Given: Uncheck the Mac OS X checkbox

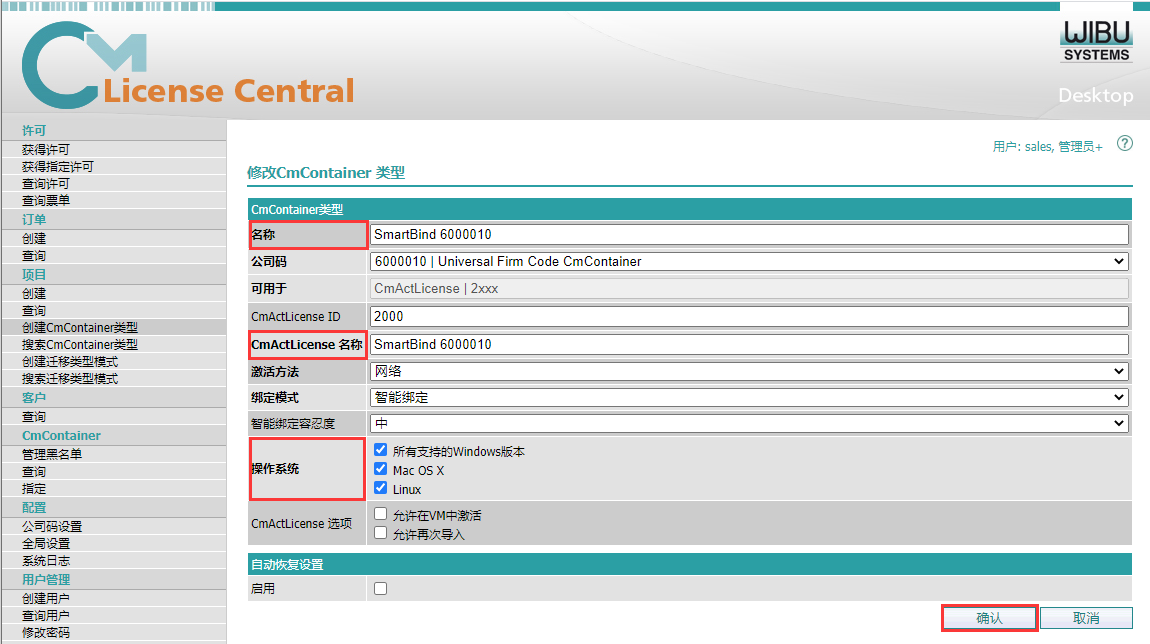Looking at the screenshot, I should 381,469.
